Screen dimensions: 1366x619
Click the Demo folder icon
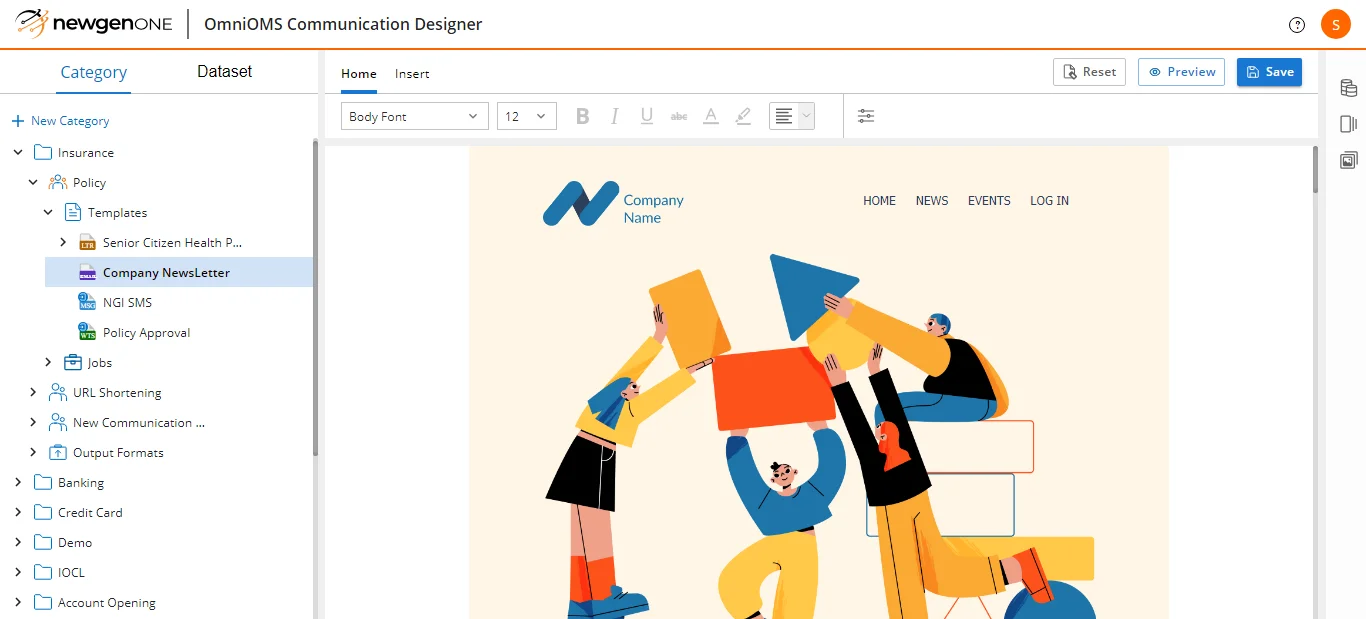43,543
